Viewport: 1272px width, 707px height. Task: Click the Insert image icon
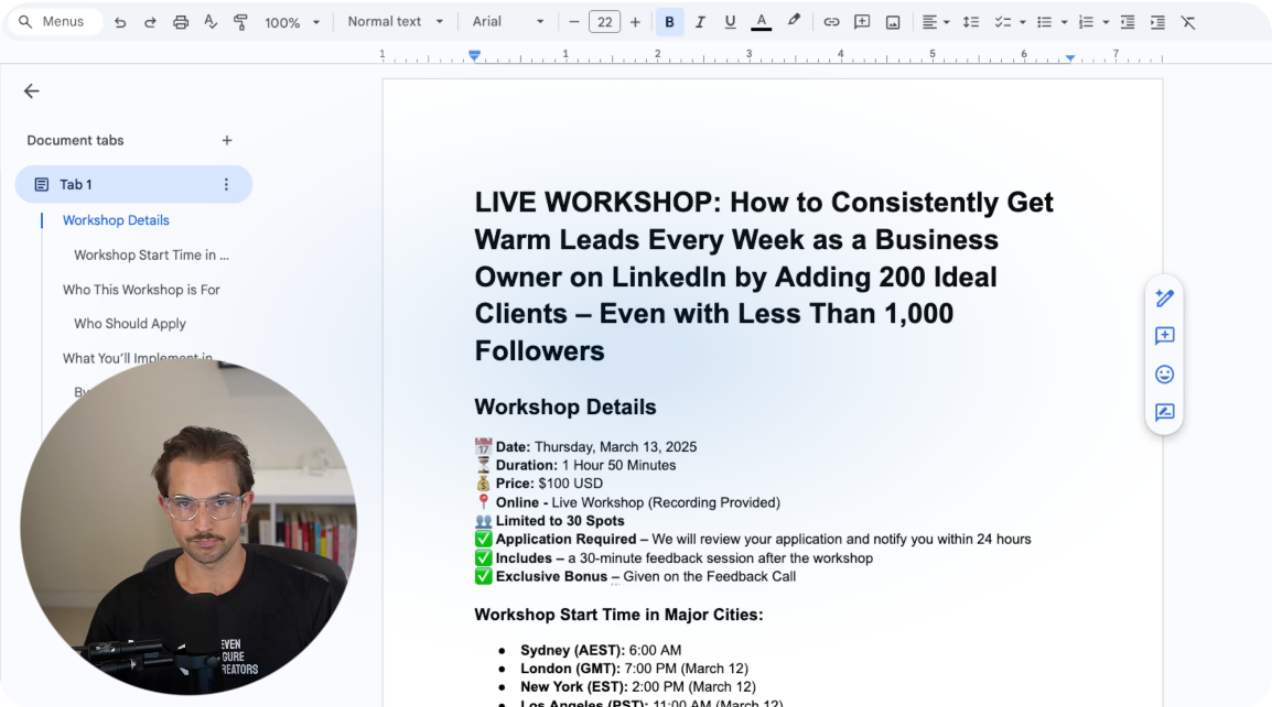pyautogui.click(x=892, y=22)
